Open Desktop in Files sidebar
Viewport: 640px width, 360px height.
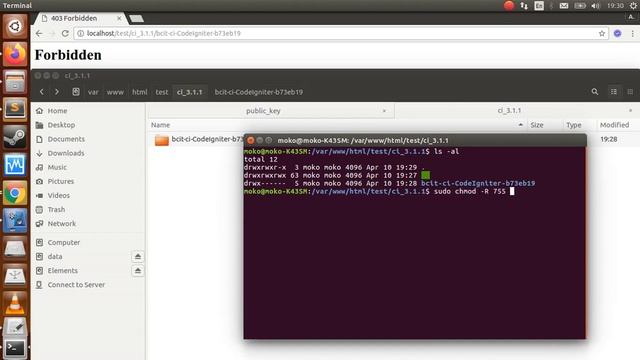(61, 125)
